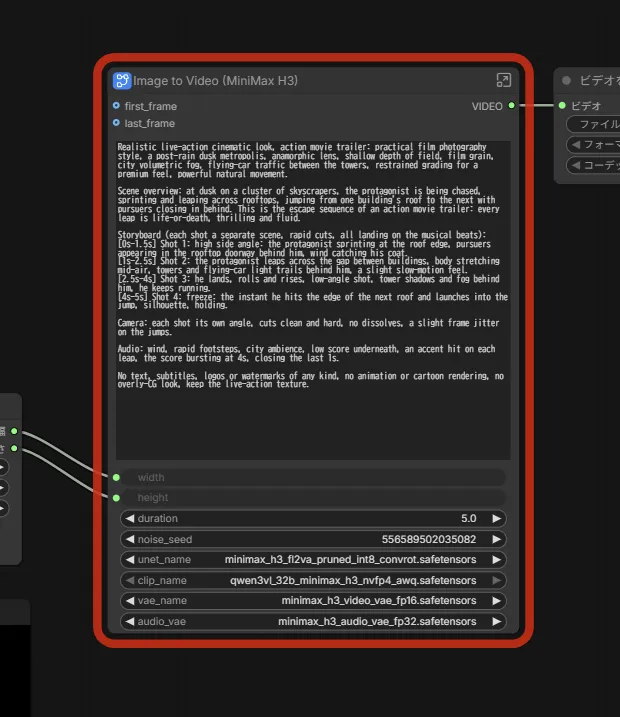Click the "No text, subtitles" paragraph
This screenshot has height=717, width=620.
pos(310,380)
